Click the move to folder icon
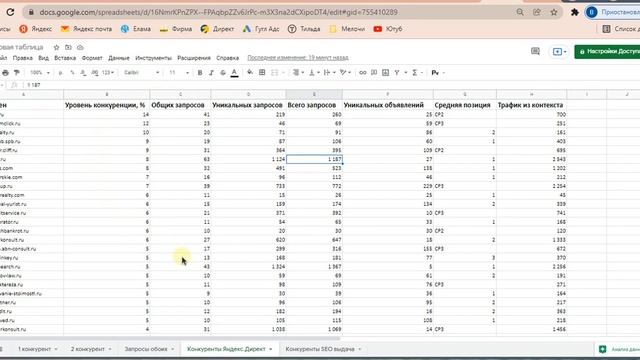 tap(68, 47)
